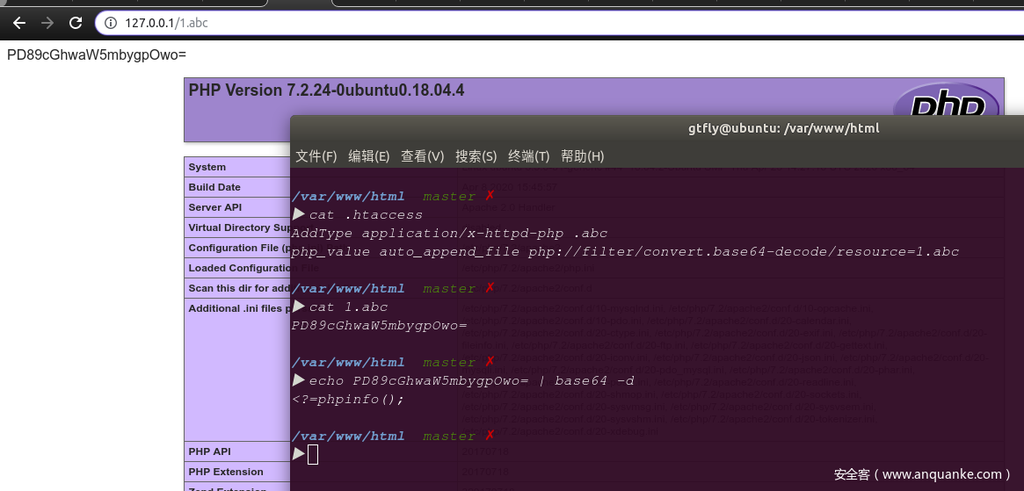Click the browser back arrow
This screenshot has height=491, width=1024.
19,22
